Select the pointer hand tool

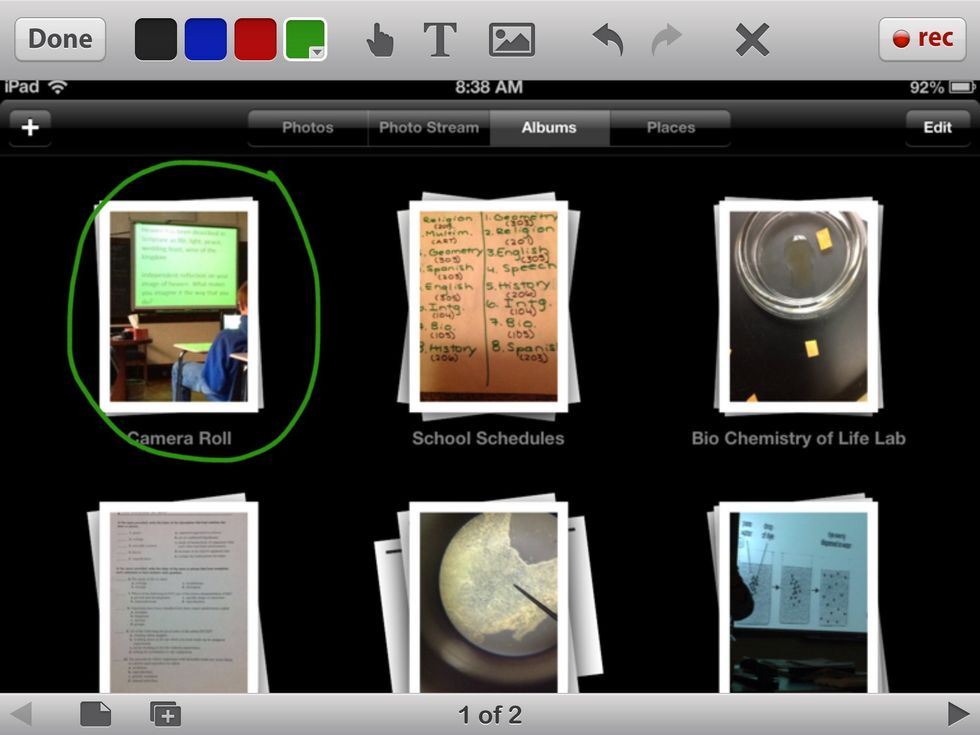[x=380, y=40]
